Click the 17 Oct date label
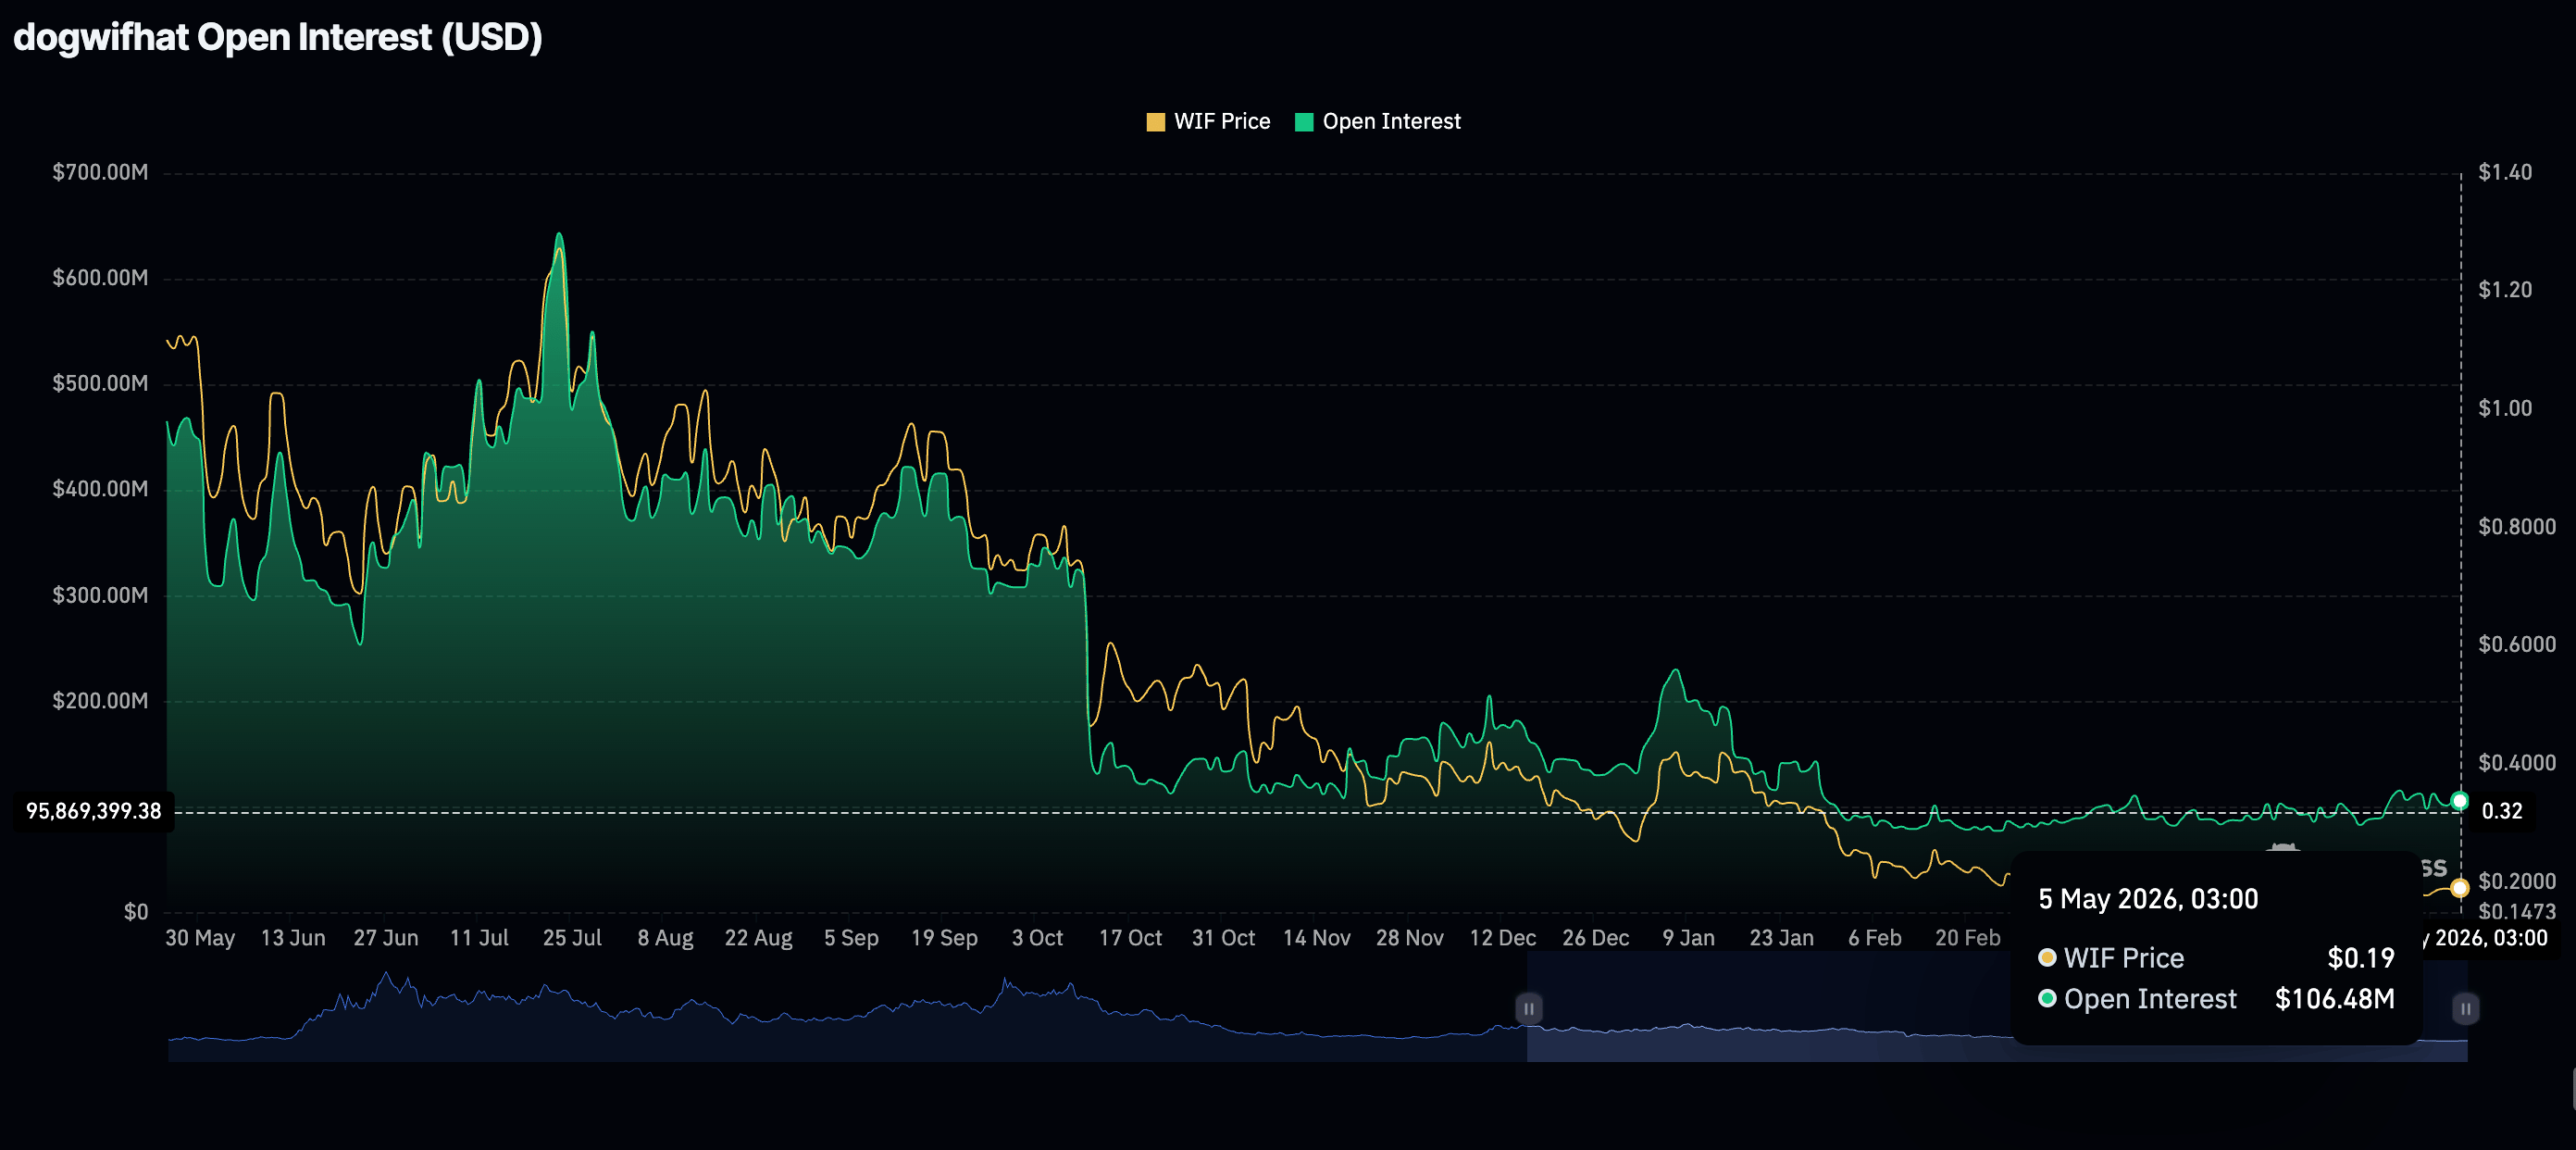Screen dimensions: 2576x1150 click(x=1130, y=938)
